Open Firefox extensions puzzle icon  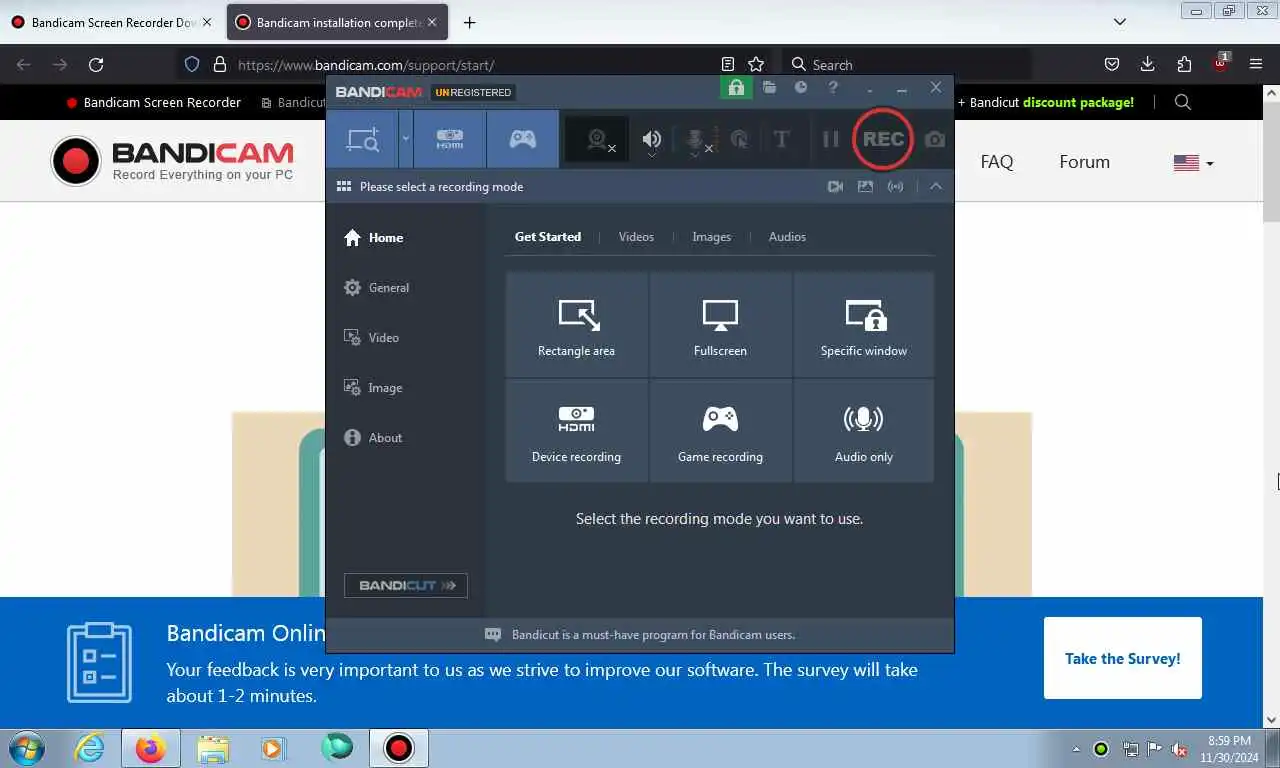click(x=1184, y=64)
